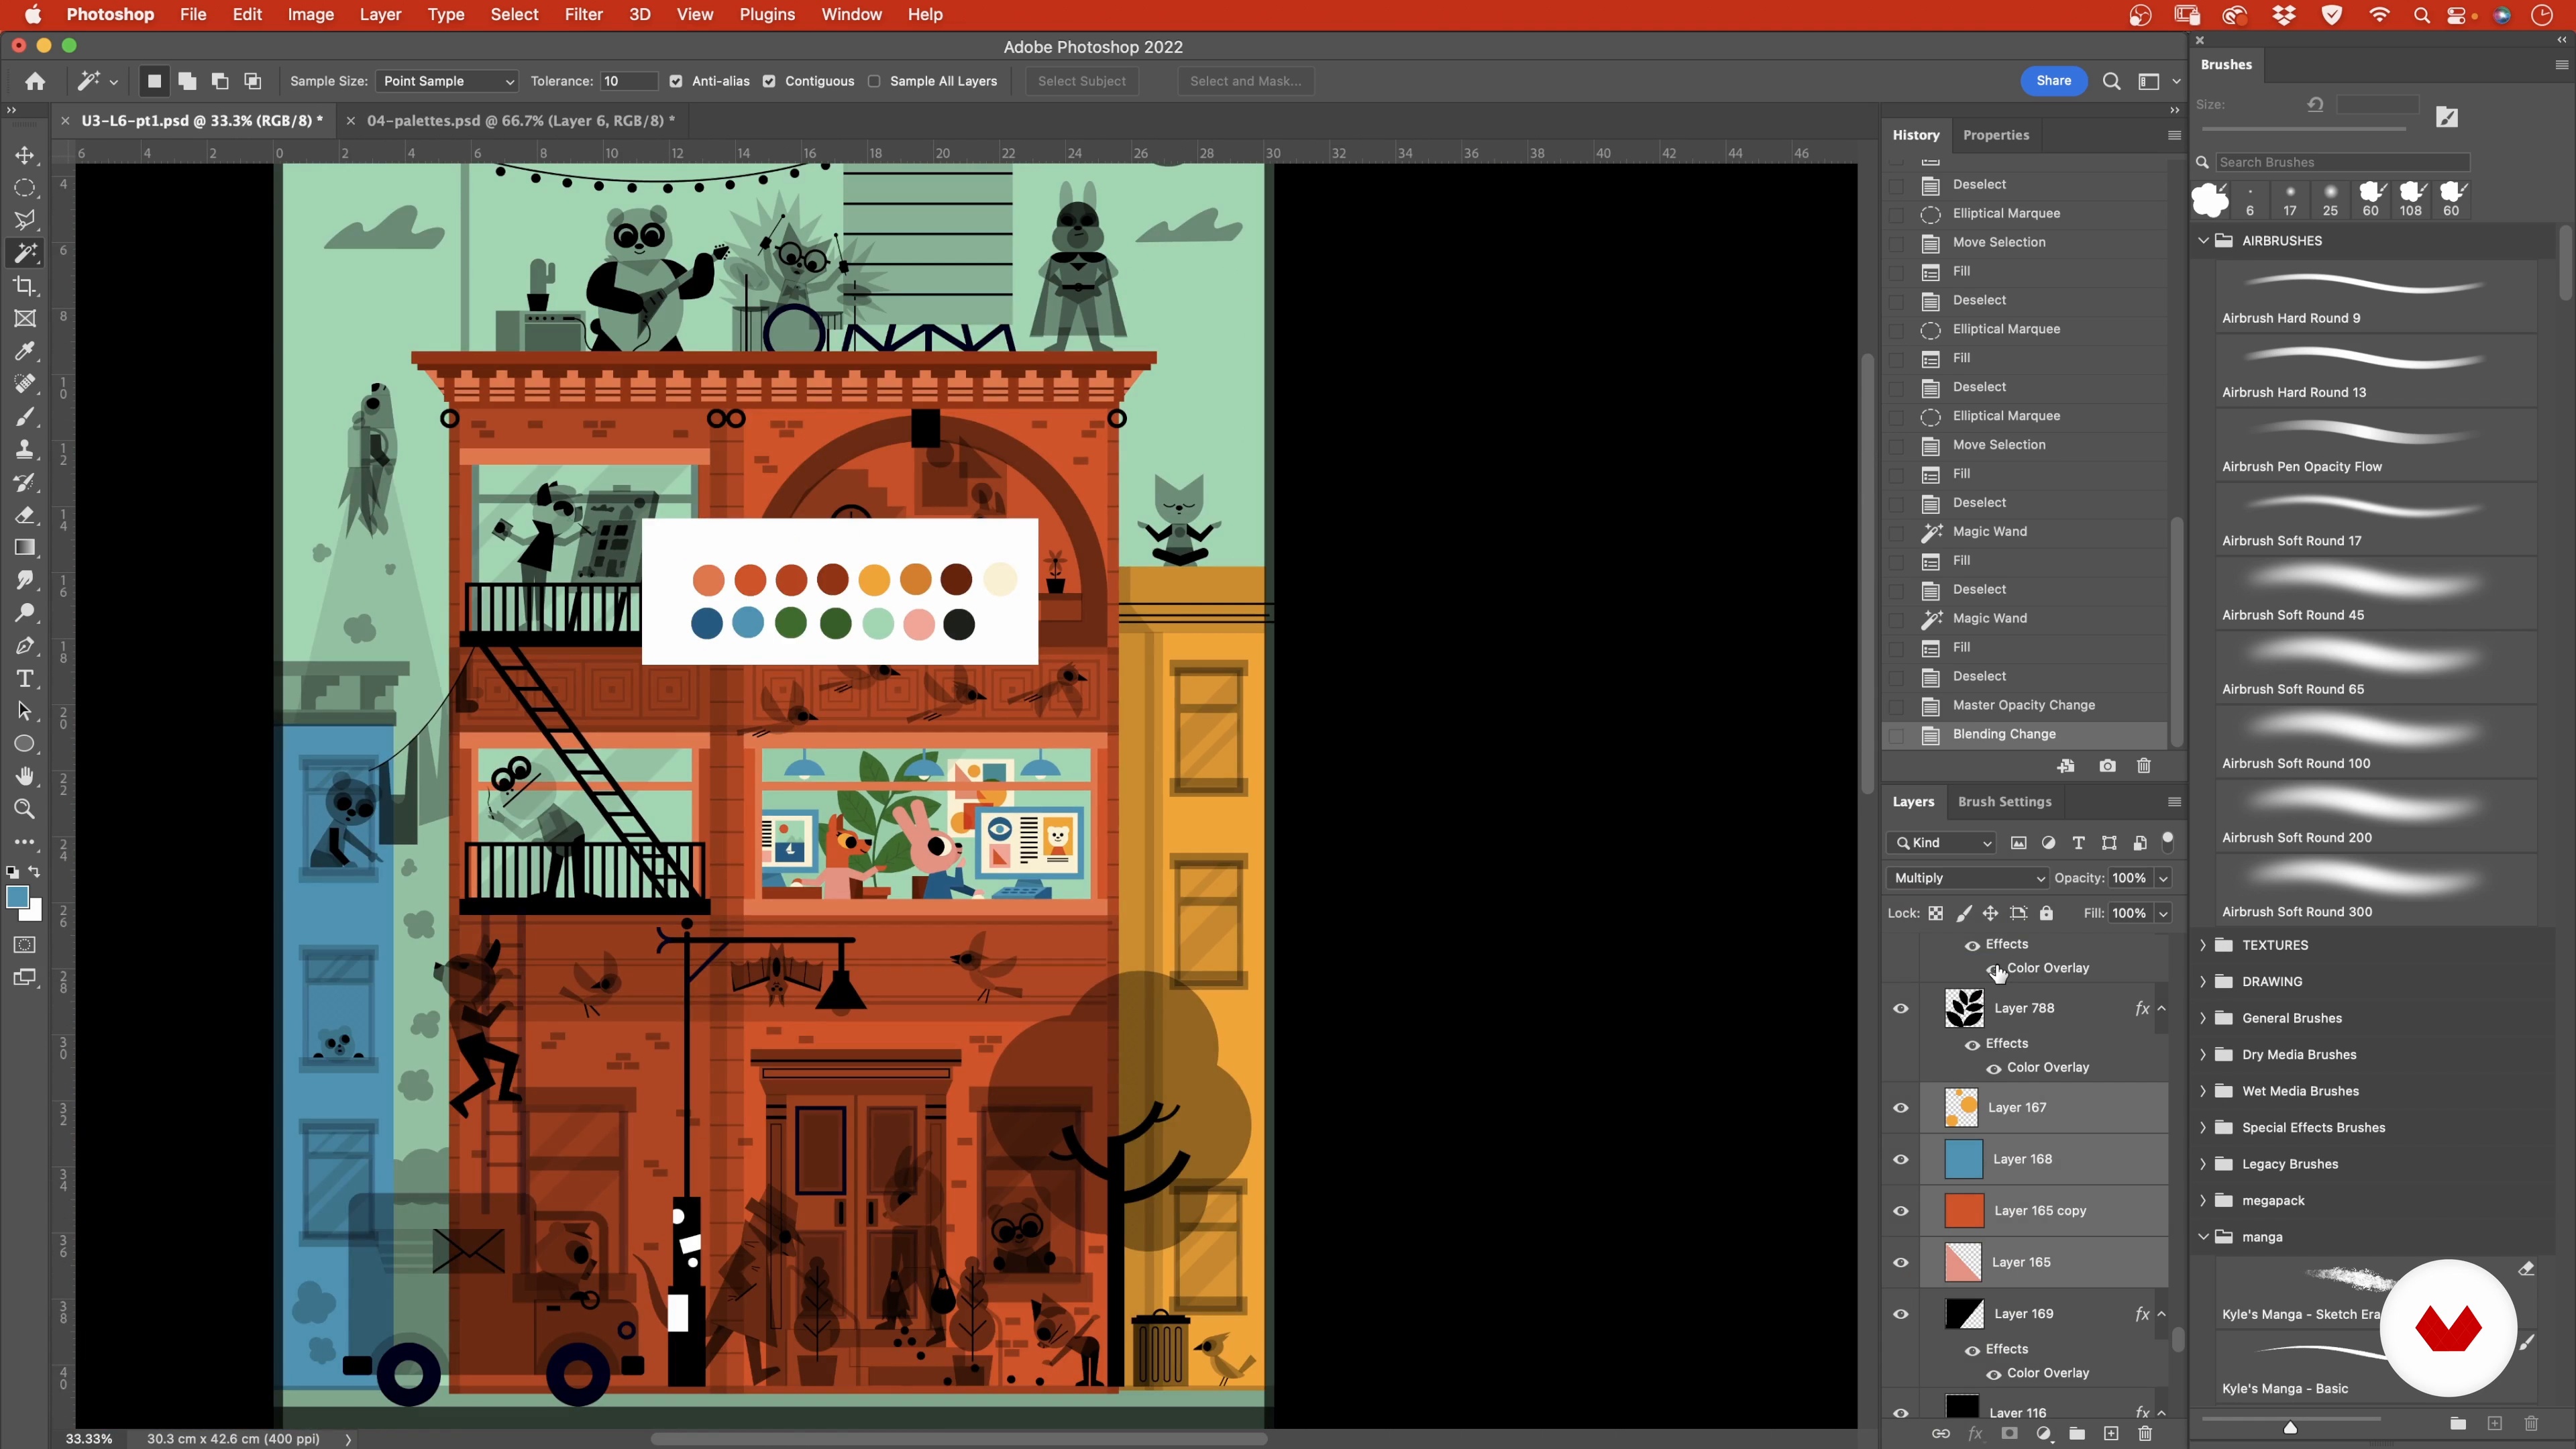The width and height of the screenshot is (2576, 1449).
Task: Select the Move tool
Action: [x=25, y=155]
